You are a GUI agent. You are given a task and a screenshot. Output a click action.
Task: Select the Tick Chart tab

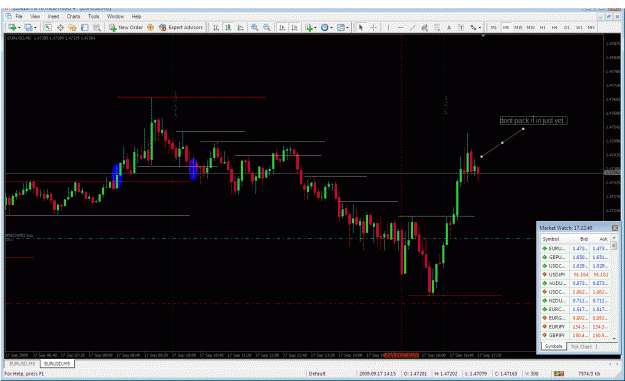pyautogui.click(x=581, y=347)
